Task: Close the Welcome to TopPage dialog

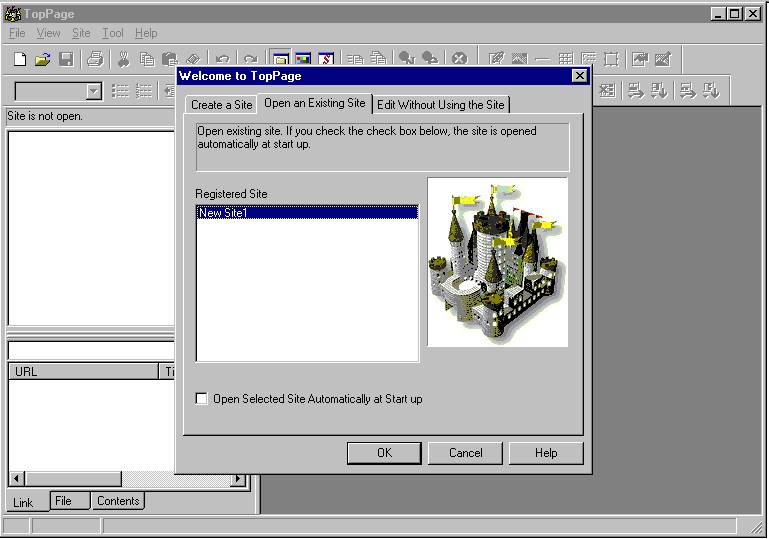Action: (580, 76)
